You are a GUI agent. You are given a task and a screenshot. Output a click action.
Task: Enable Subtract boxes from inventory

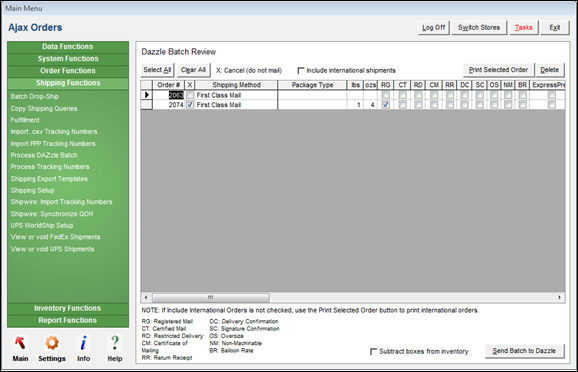pyautogui.click(x=373, y=351)
